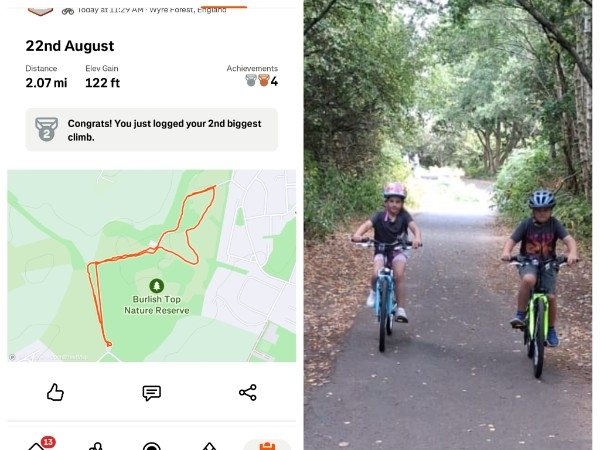600x450 pixels.
Task: Tap the Burlish Top Nature Reserve tree marker
Action: [x=156, y=285]
